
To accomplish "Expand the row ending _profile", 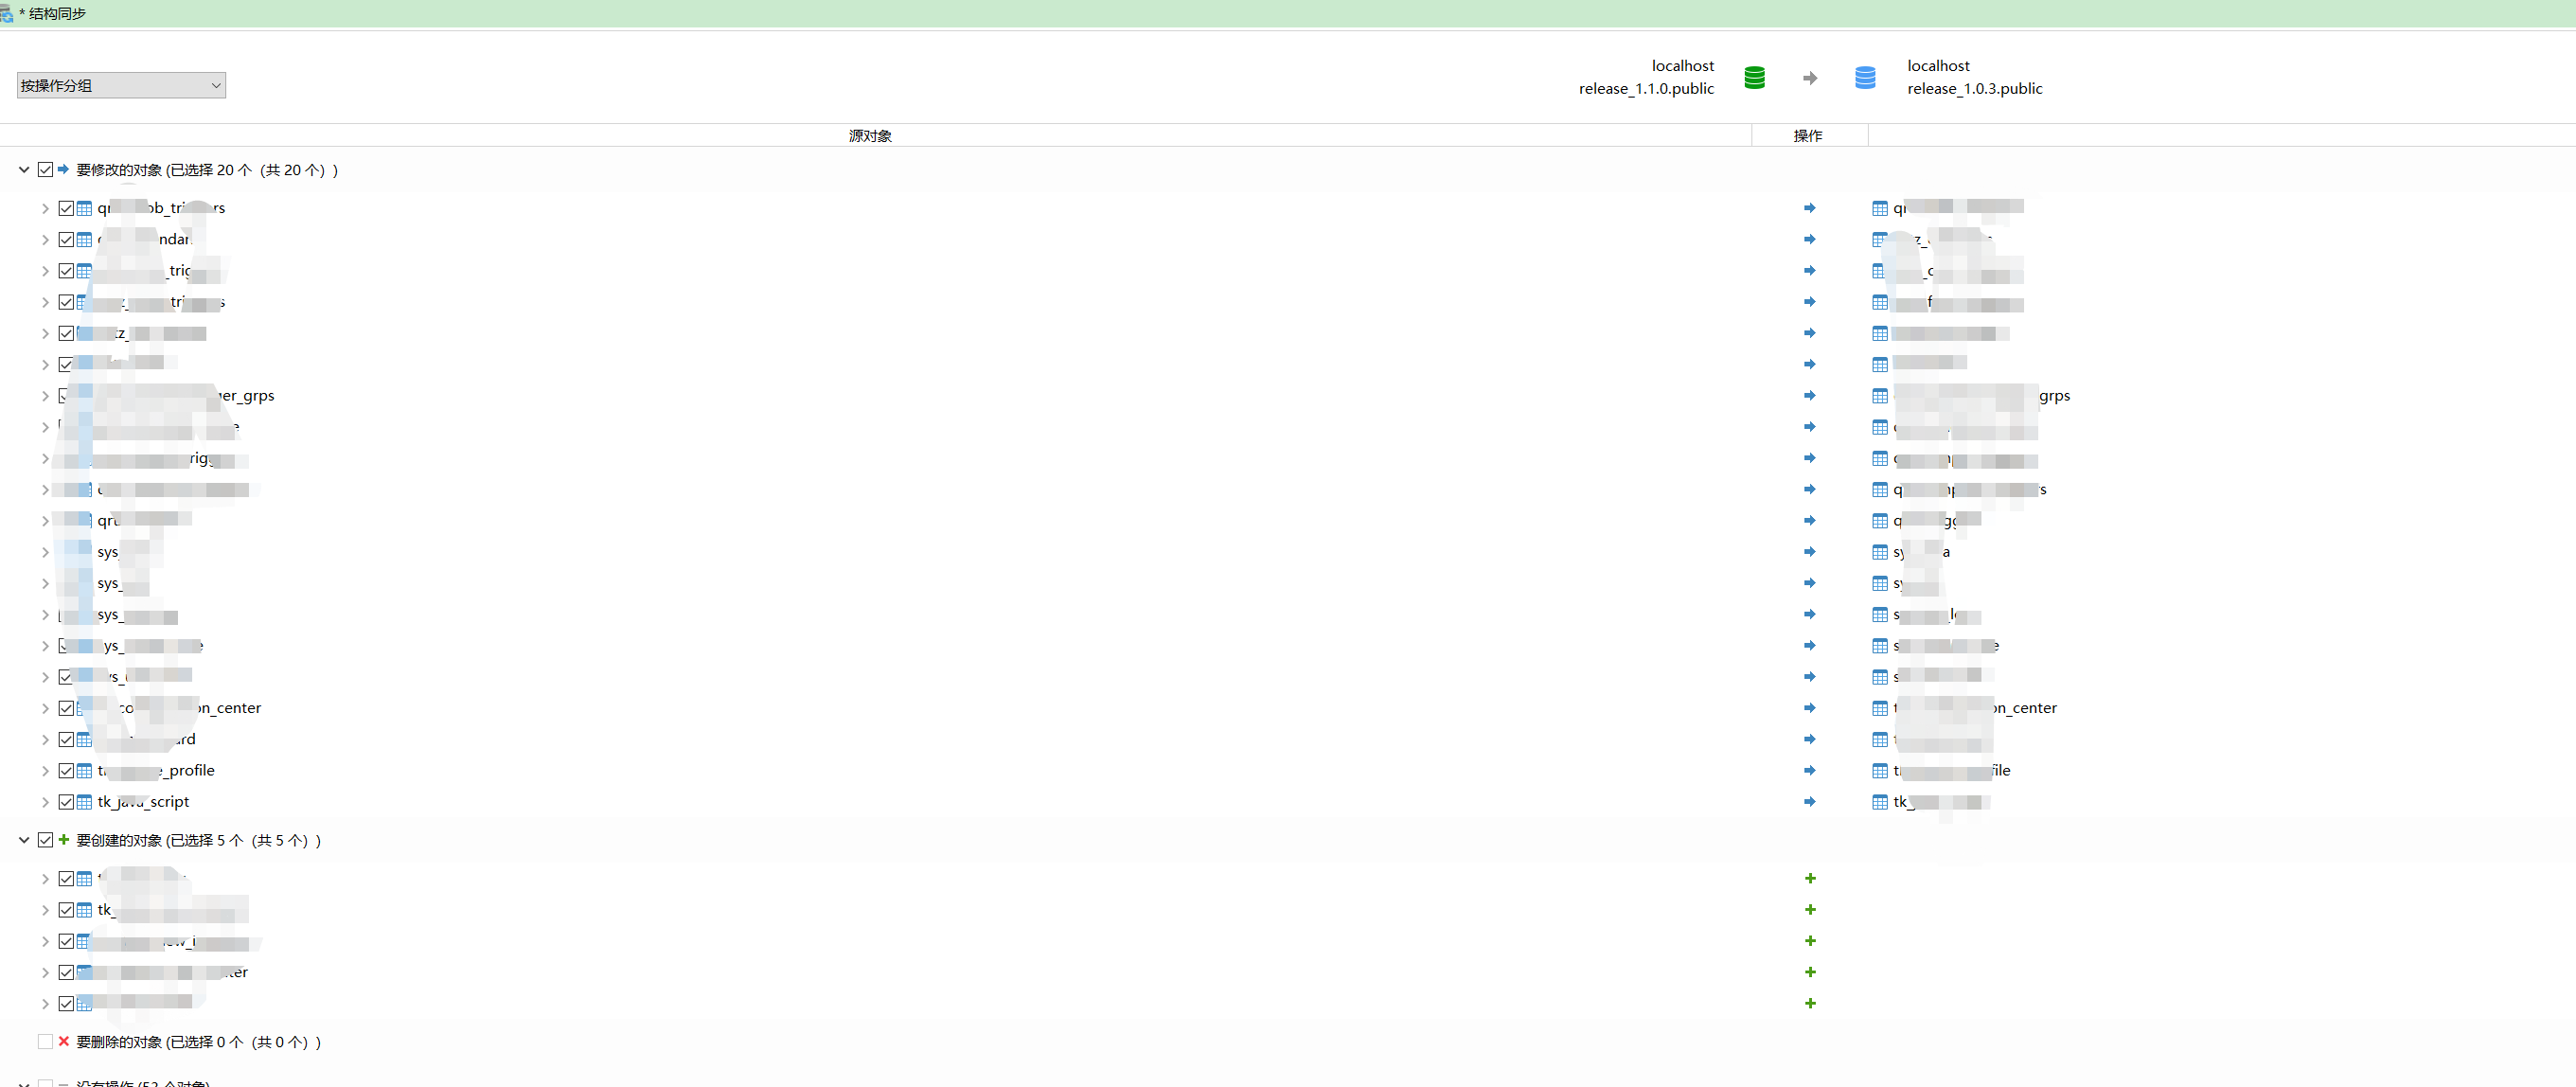I will tap(45, 771).
